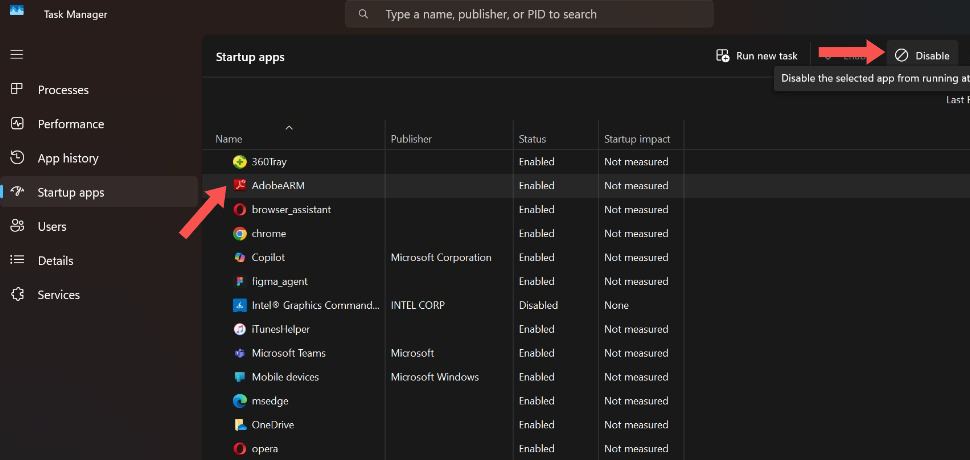Screen dimensions: 970x460
Task: Click INTEL CORP publisher cell
Action: (418, 305)
